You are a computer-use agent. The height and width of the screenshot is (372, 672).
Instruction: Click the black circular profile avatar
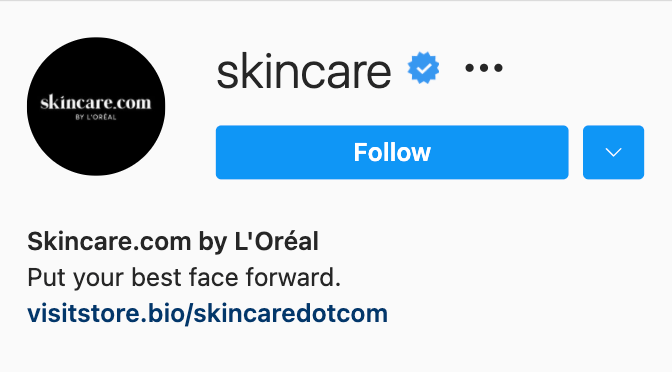click(x=96, y=106)
